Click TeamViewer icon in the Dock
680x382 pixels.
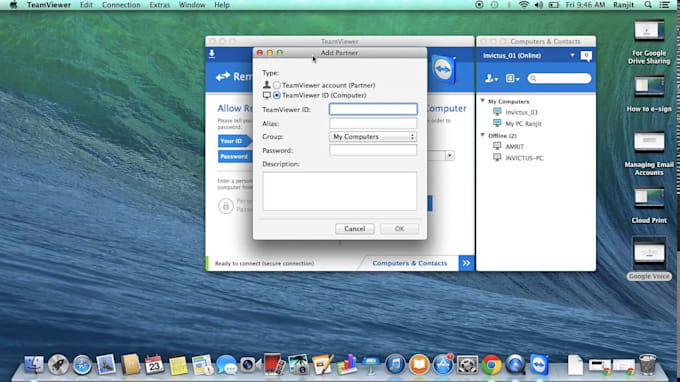click(x=539, y=365)
